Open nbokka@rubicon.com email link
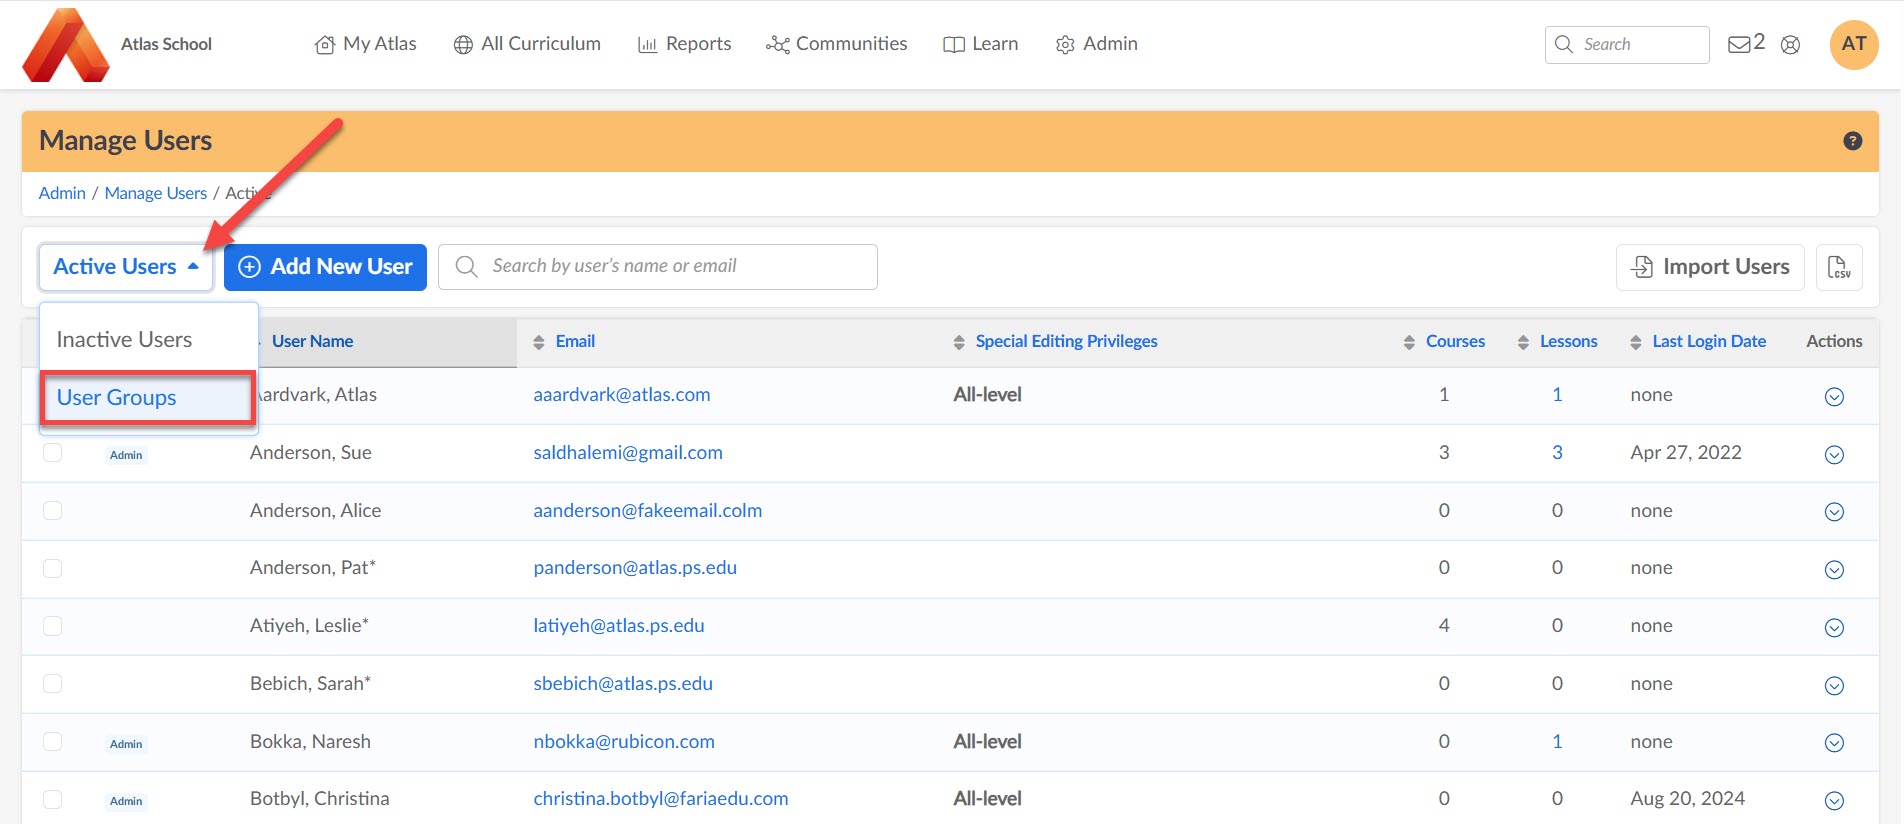This screenshot has height=824, width=1904. pos(624,742)
